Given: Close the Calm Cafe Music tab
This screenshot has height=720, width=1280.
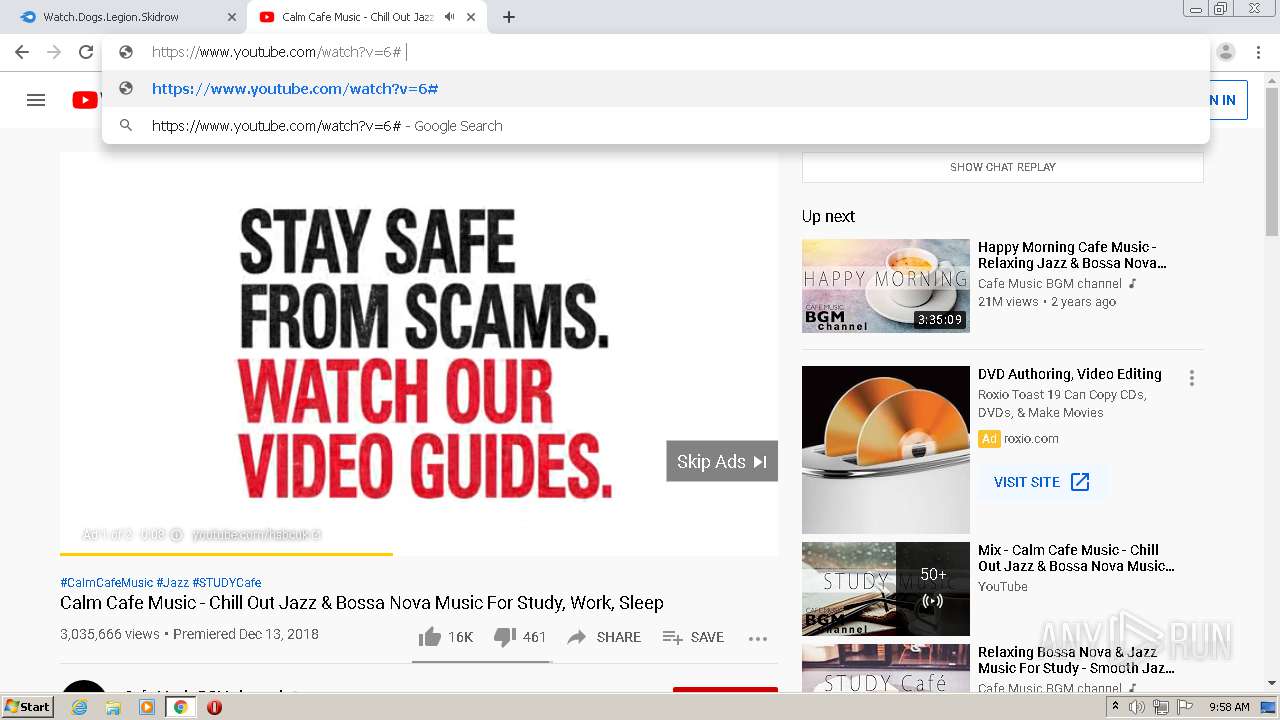Looking at the screenshot, I should point(471,17).
